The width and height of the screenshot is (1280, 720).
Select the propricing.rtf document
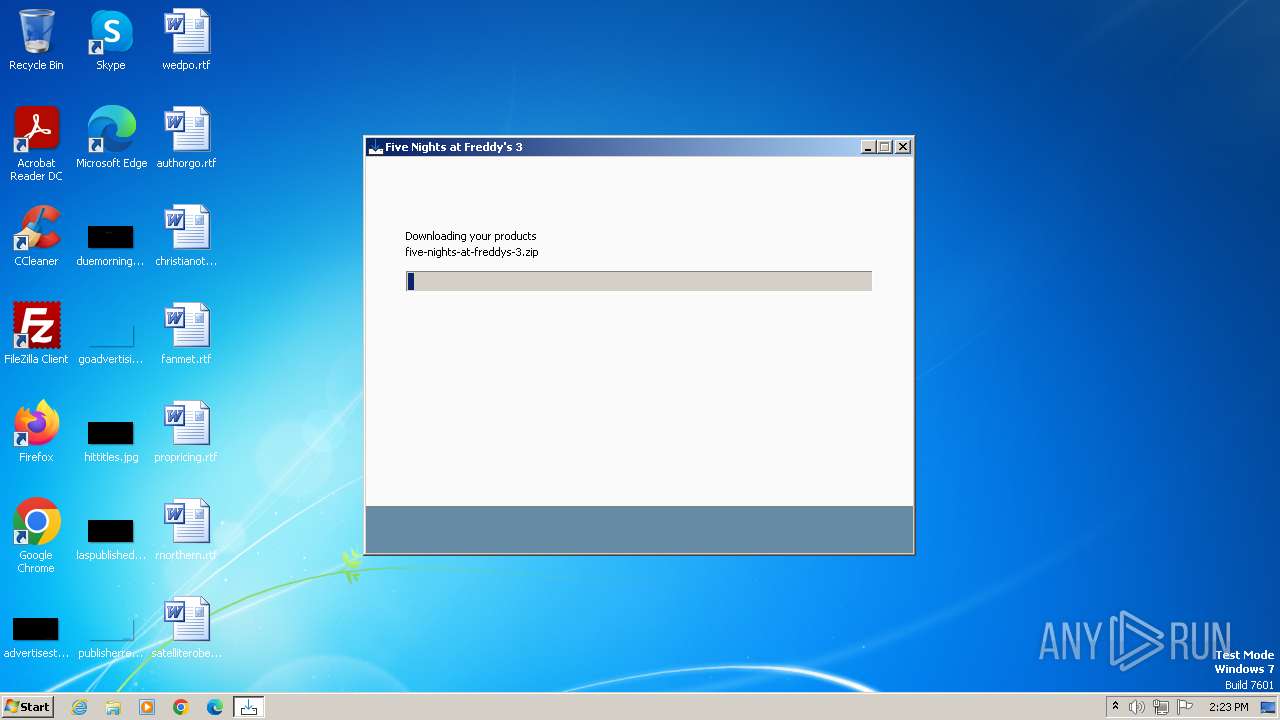tap(186, 432)
